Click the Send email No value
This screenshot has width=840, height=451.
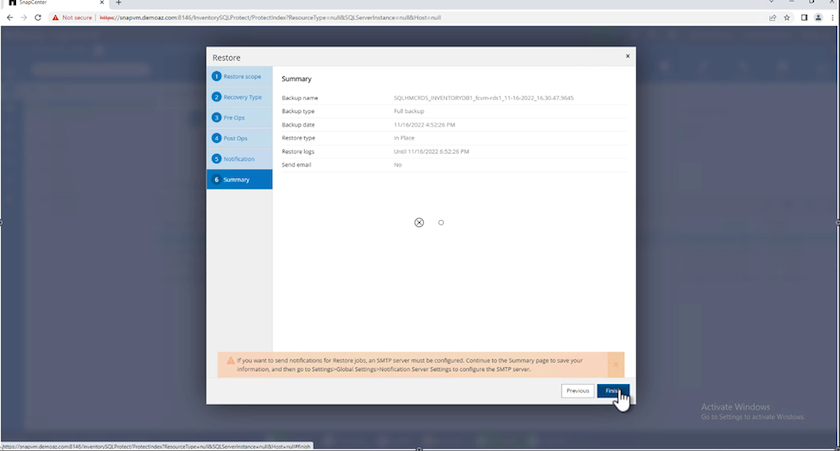398,165
